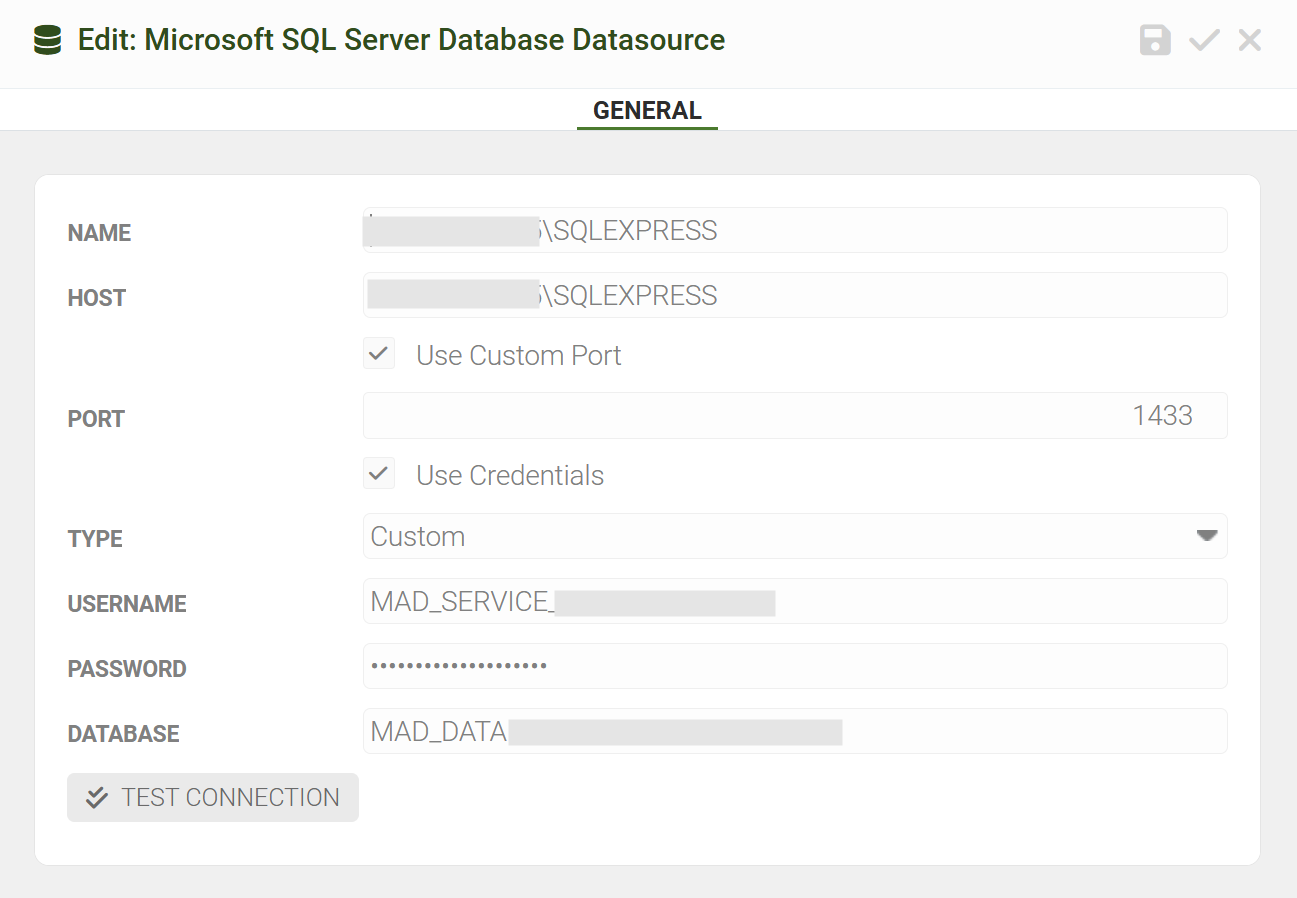Screen dimensions: 1297x898
Task: Toggle the Use Custom Port checkbox
Action: pos(379,353)
